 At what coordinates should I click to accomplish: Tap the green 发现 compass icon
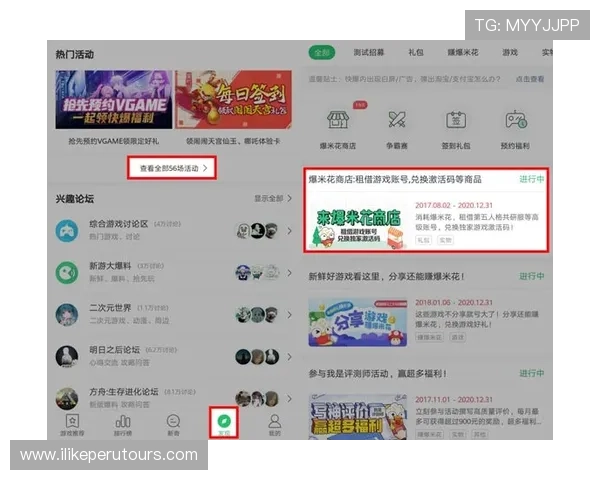[x=224, y=421]
